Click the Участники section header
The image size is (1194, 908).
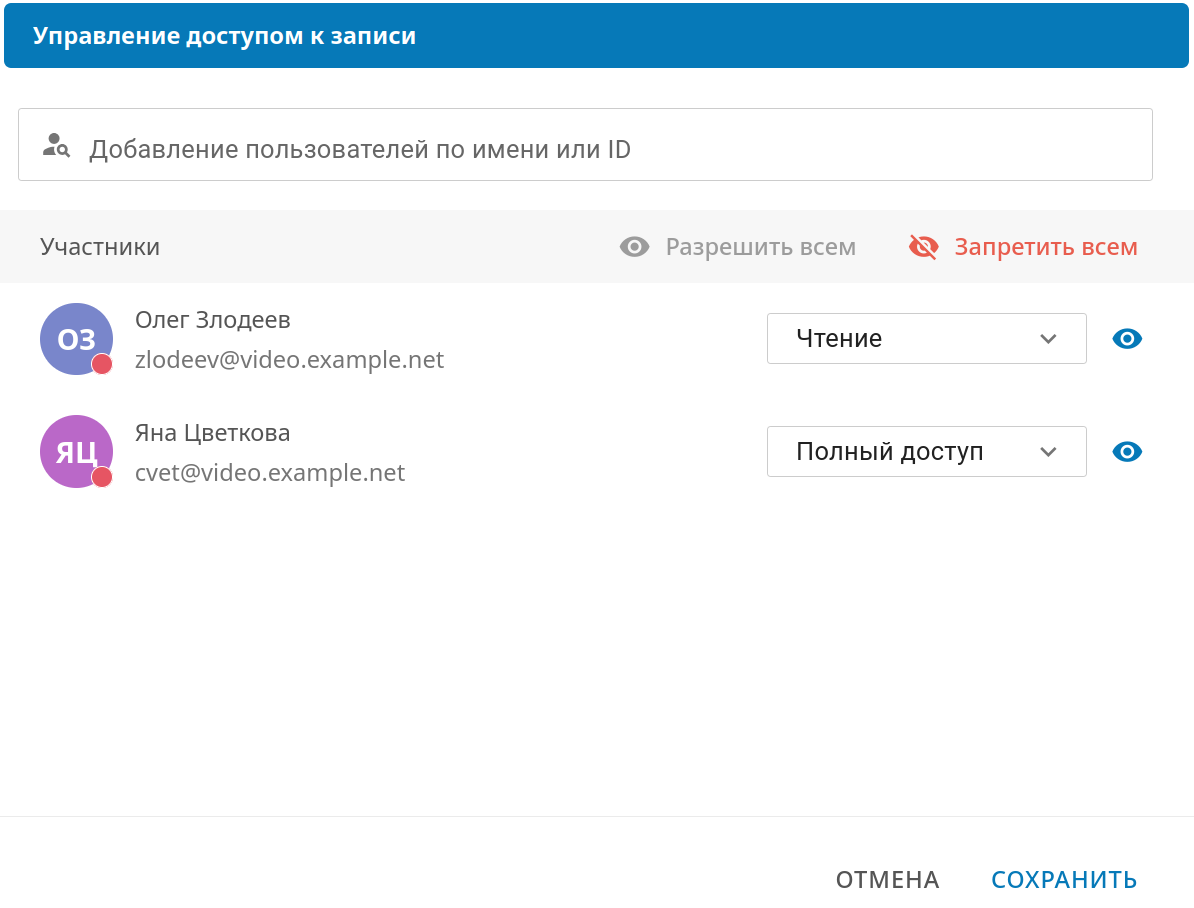(x=100, y=246)
